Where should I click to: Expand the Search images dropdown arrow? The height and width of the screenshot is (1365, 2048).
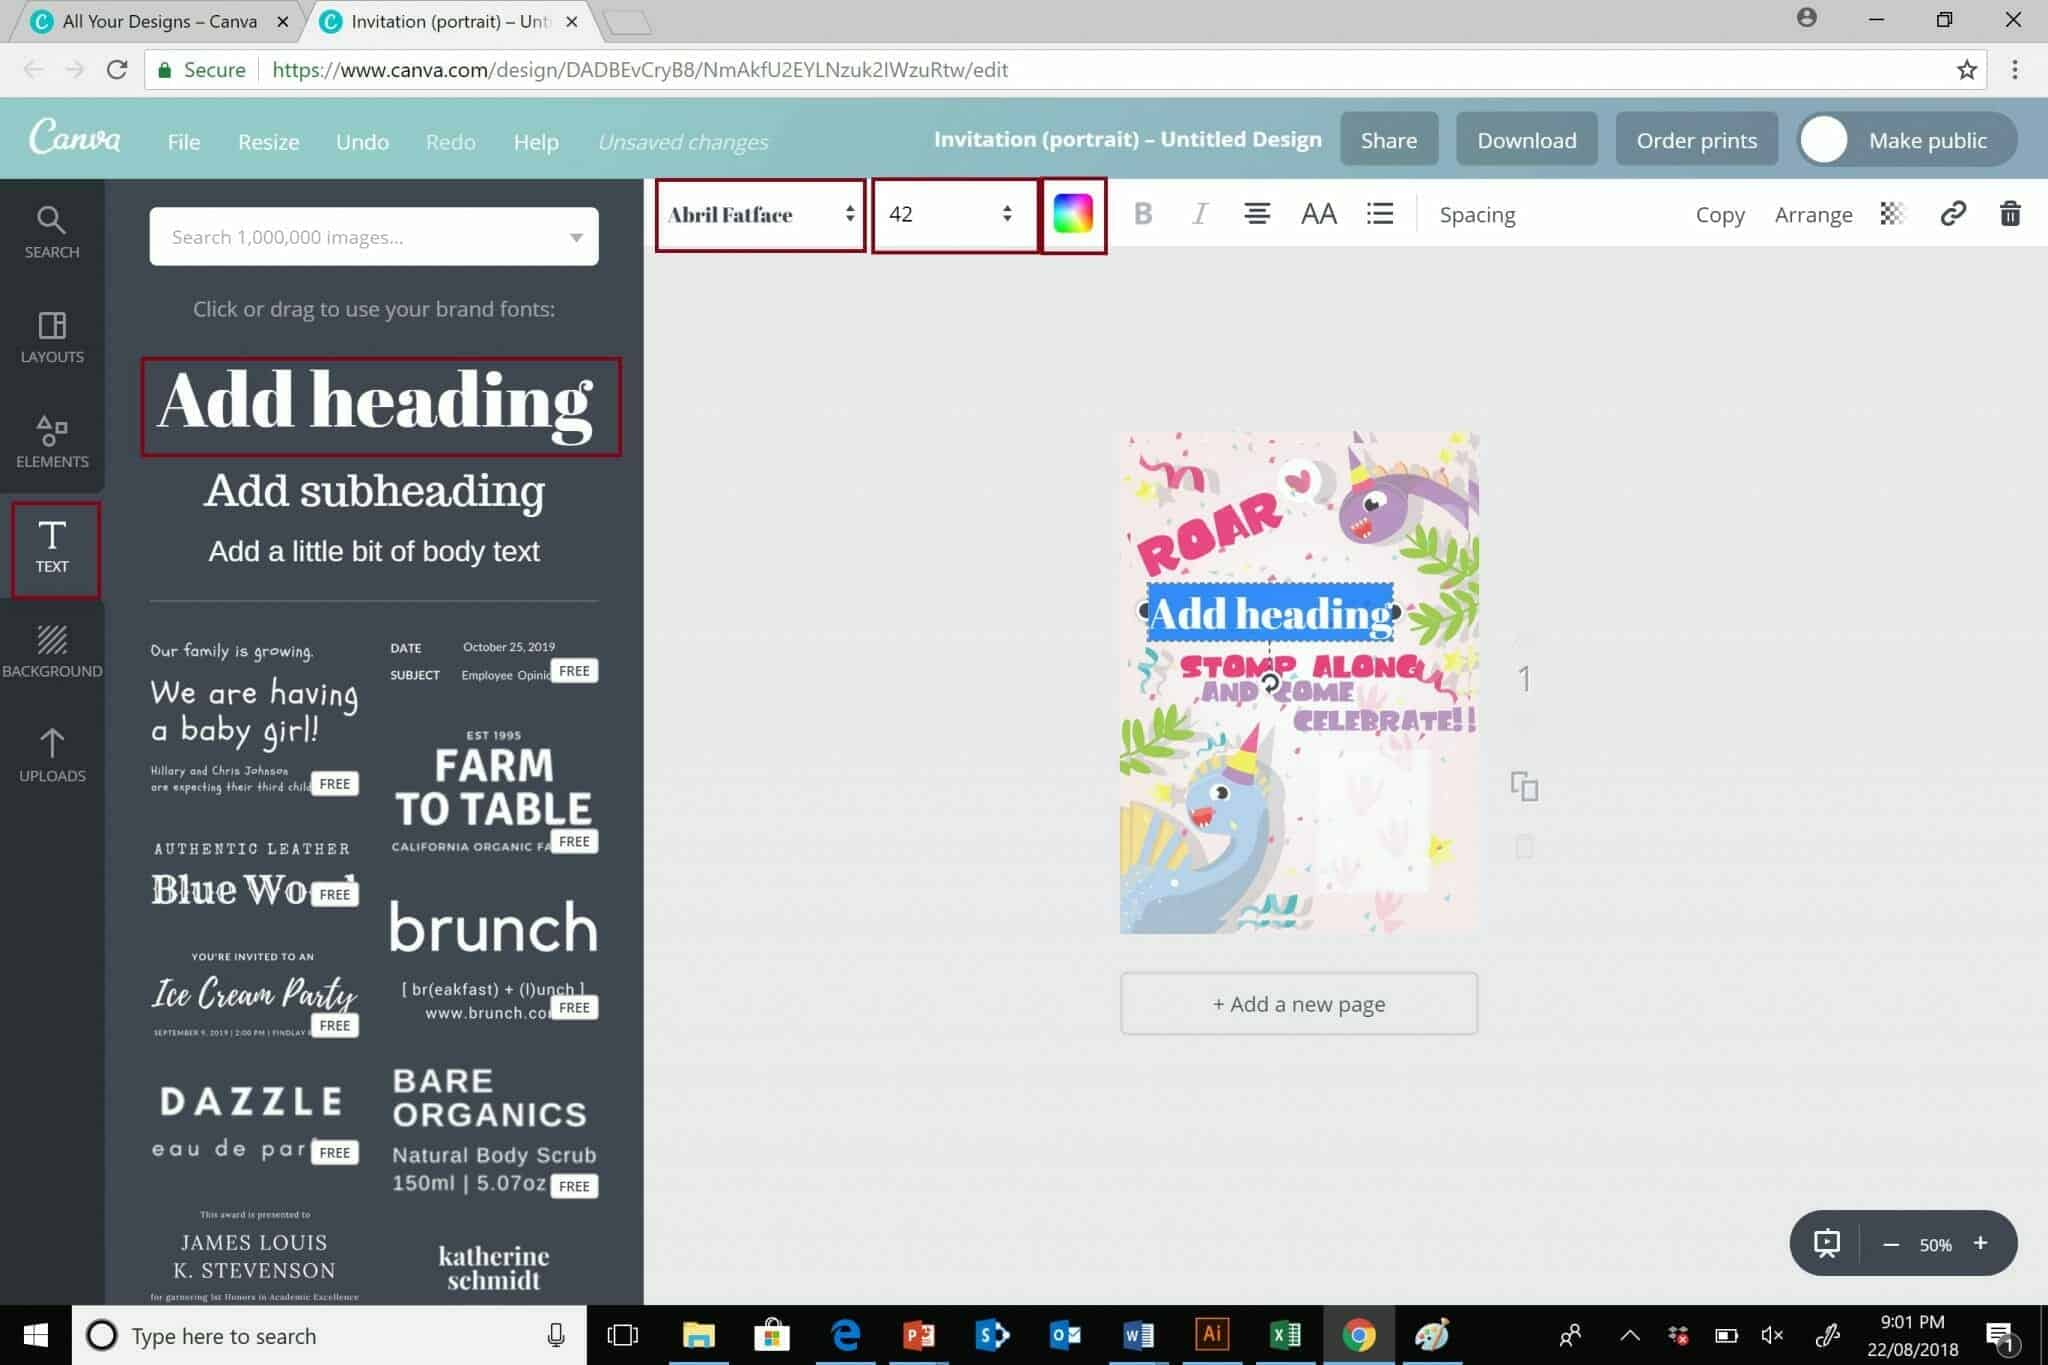tap(576, 236)
